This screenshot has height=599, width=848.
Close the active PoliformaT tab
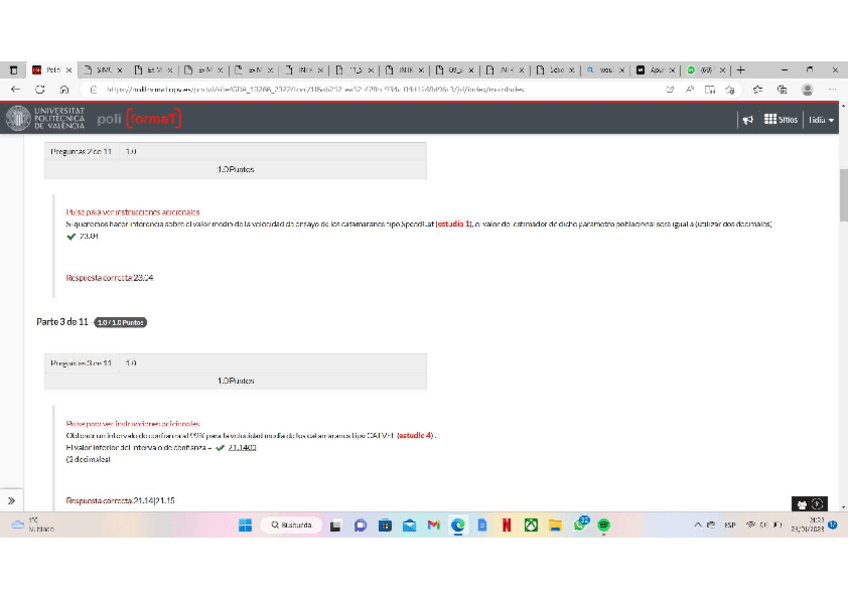[69, 70]
